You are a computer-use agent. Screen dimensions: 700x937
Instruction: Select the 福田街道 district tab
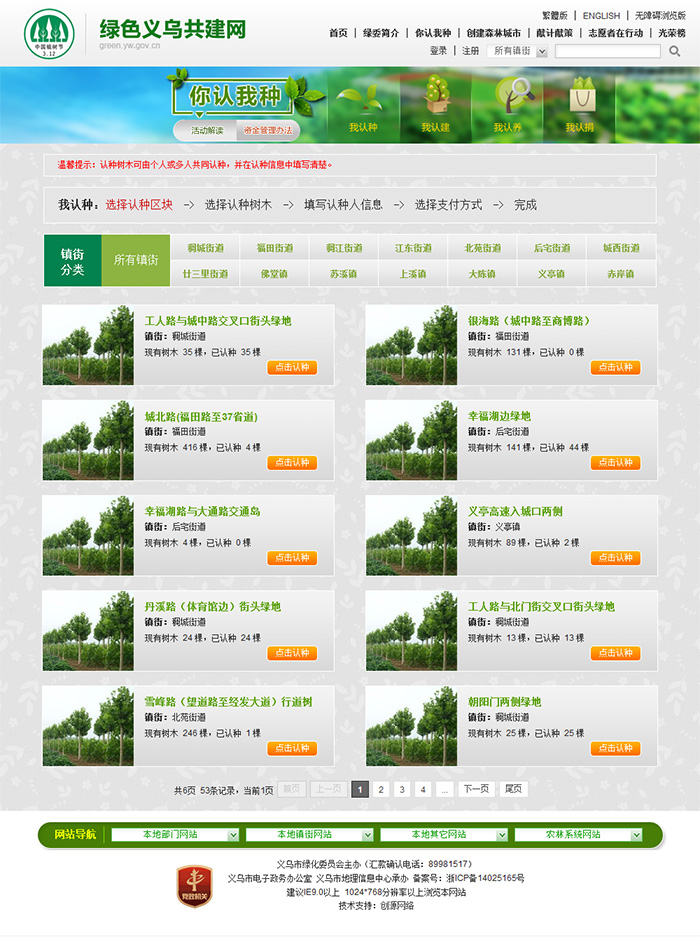point(274,248)
